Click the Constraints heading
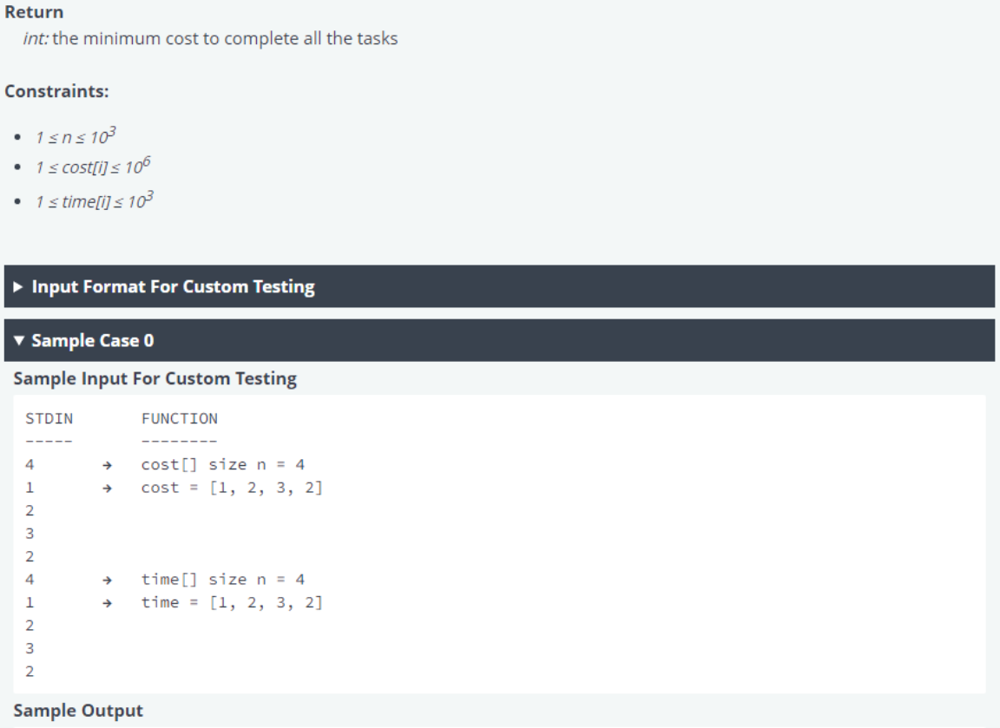1000x728 pixels. (57, 91)
